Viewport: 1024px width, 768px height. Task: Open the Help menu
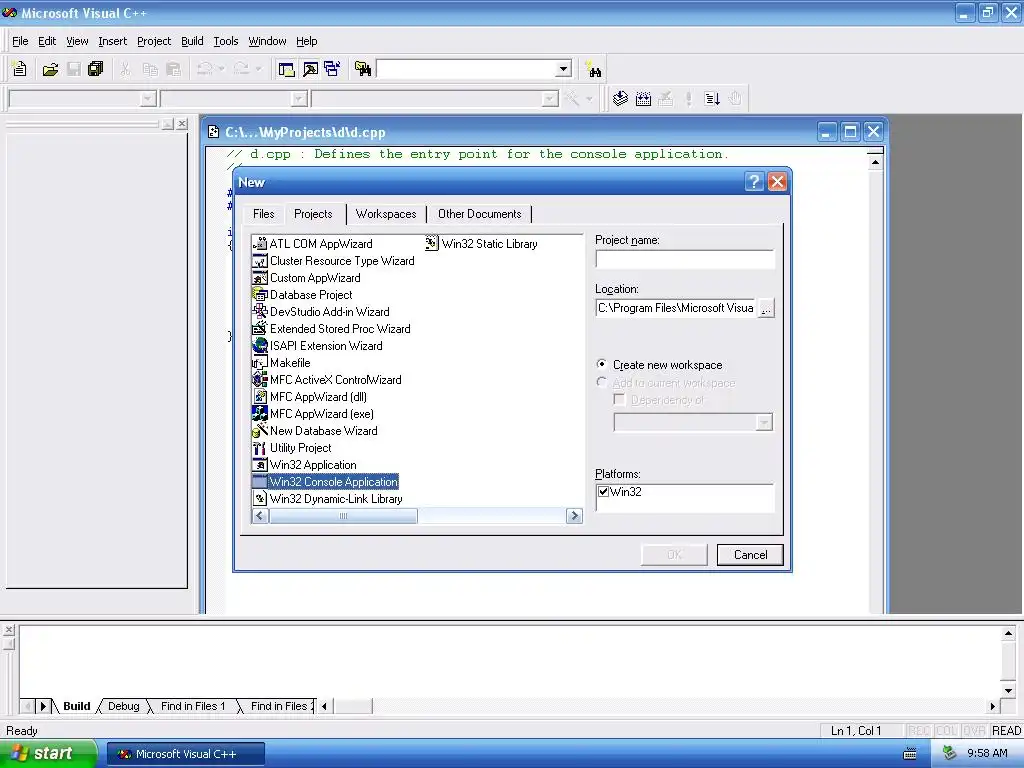(306, 41)
